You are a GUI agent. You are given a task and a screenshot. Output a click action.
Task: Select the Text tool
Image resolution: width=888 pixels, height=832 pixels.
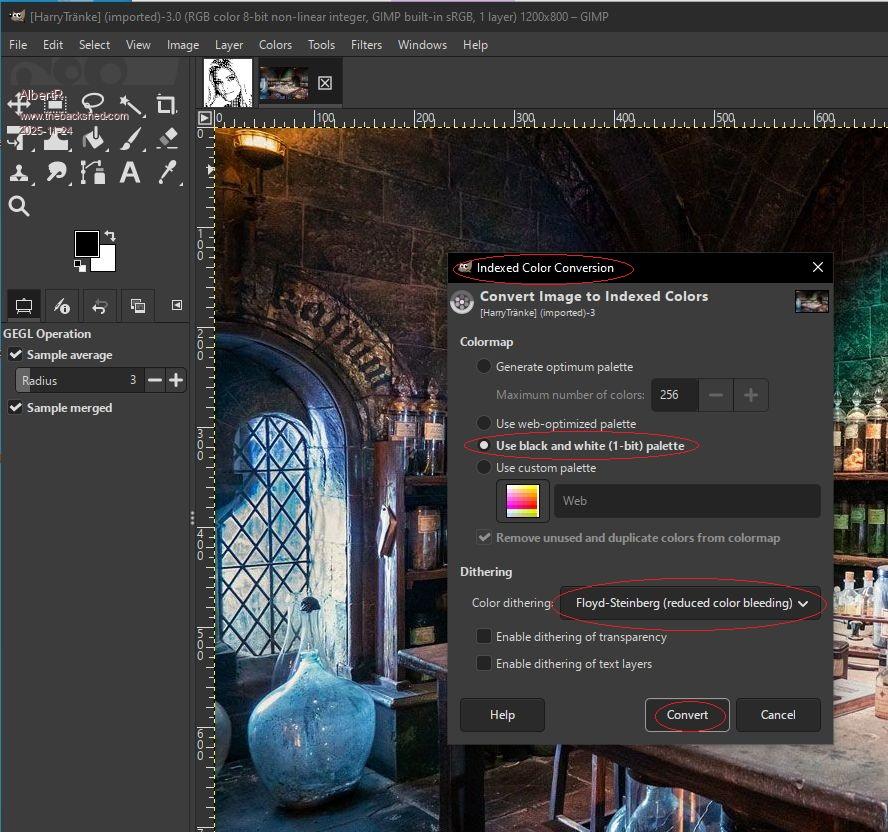coord(130,172)
